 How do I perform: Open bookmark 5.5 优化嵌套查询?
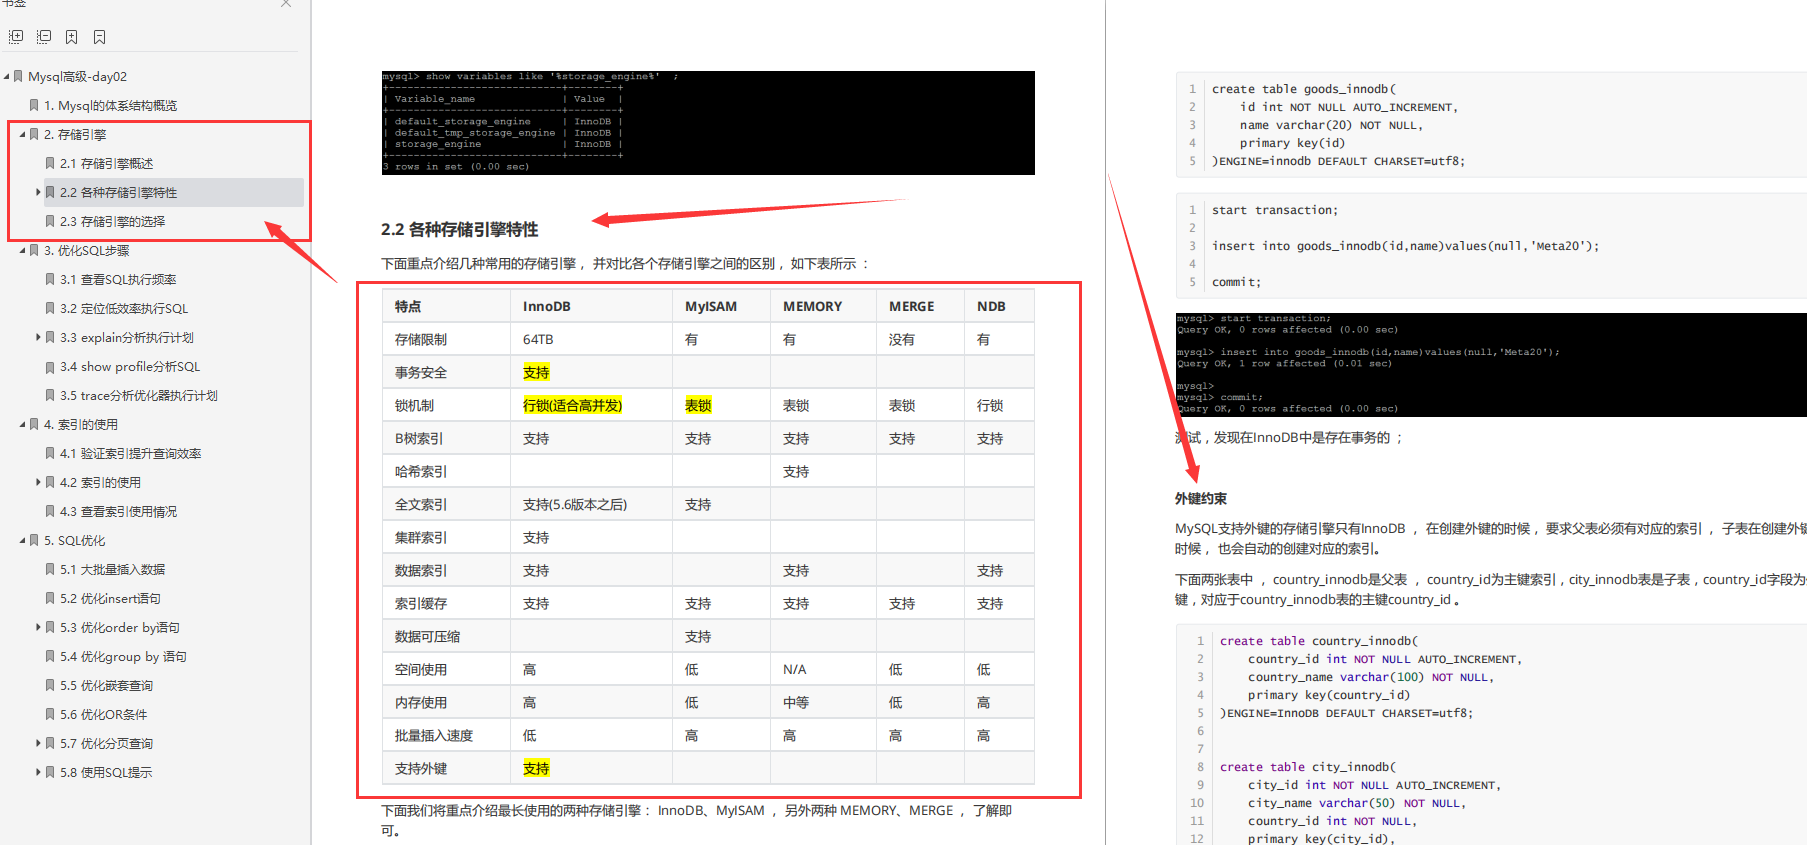click(107, 685)
